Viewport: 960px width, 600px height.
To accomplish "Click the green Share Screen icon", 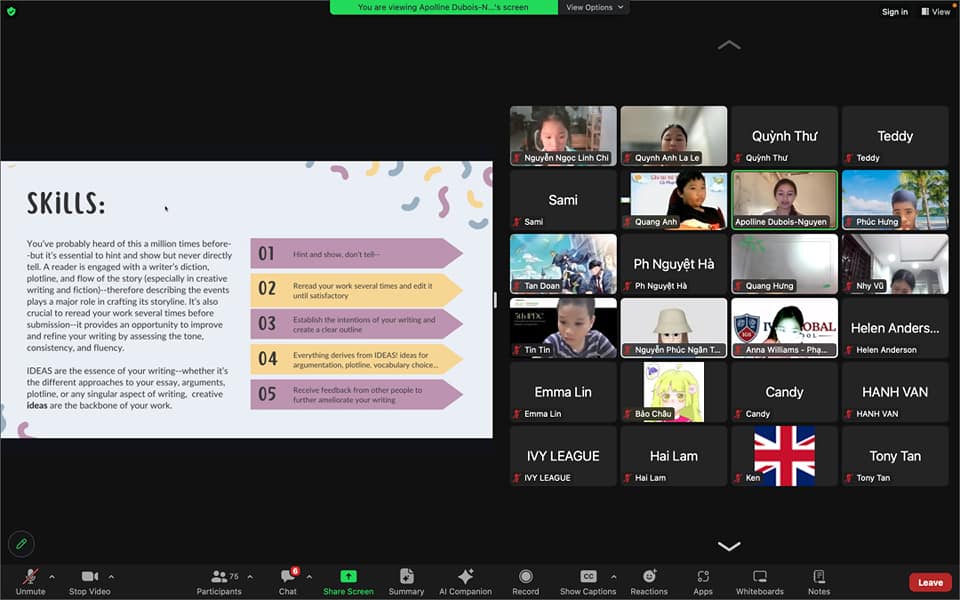I will 348,576.
